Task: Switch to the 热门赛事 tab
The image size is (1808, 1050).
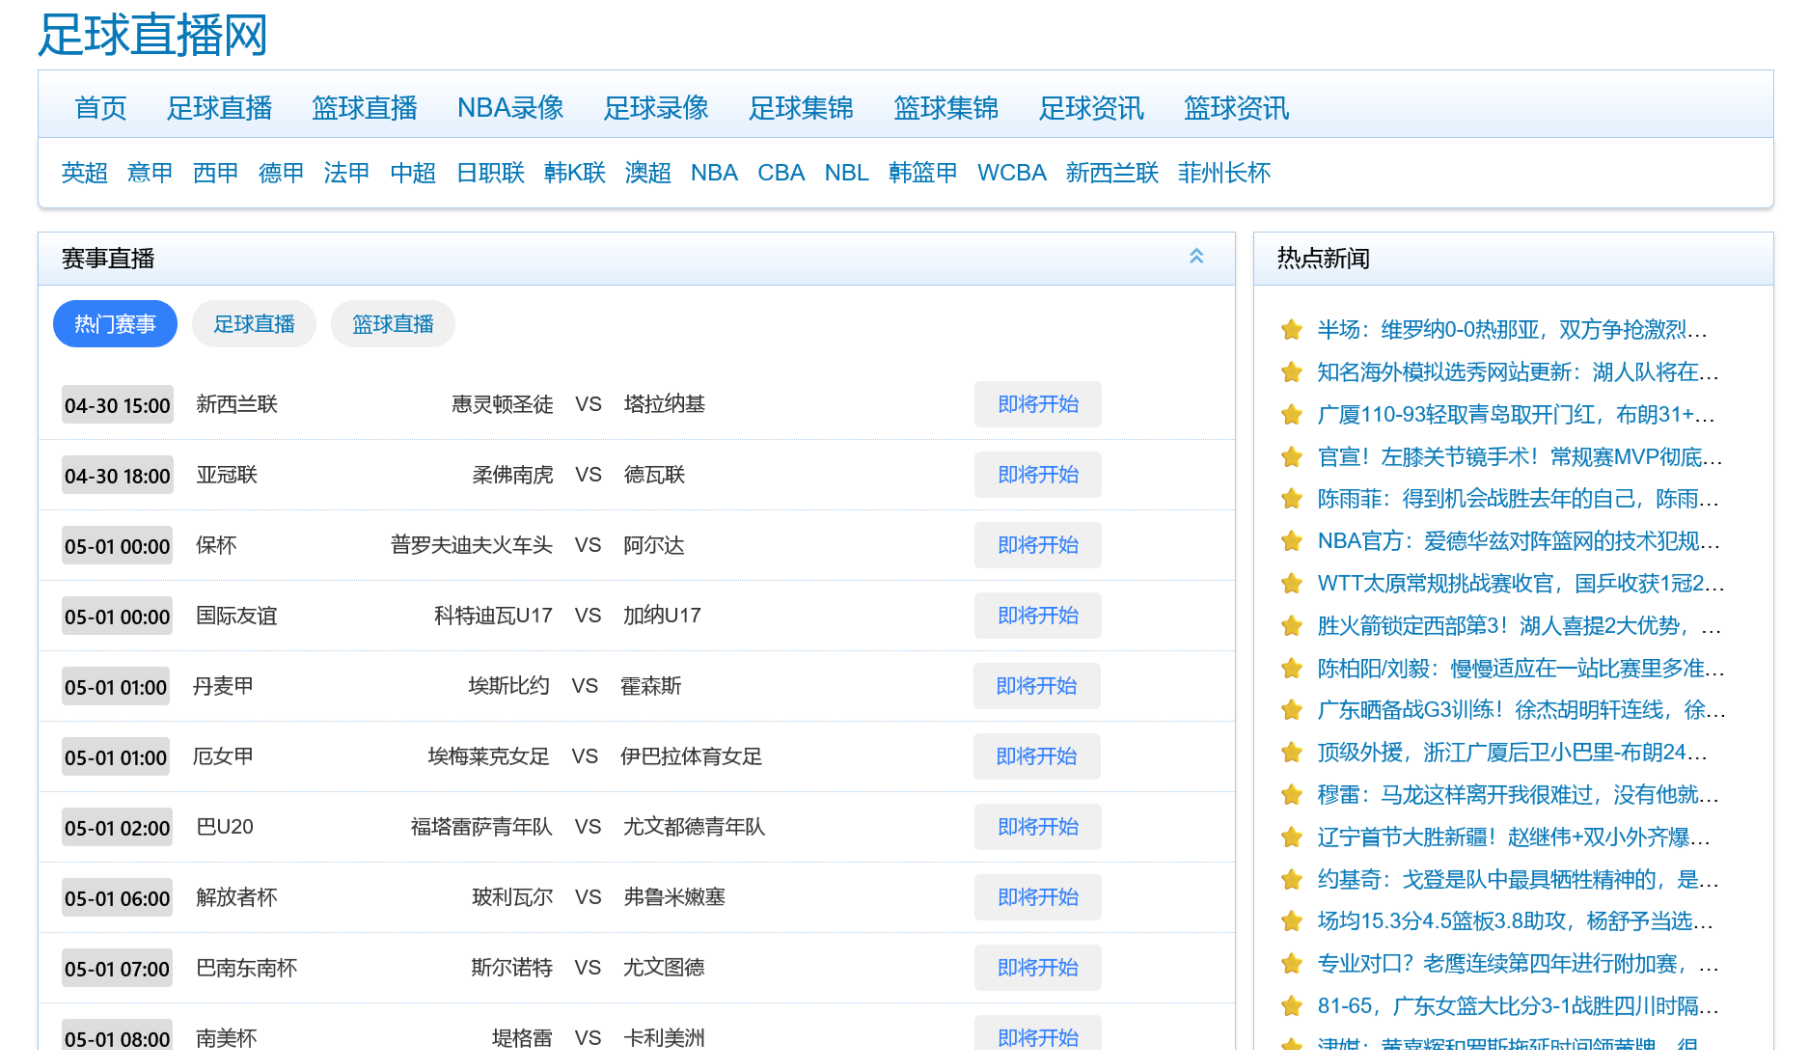Action: click(115, 324)
